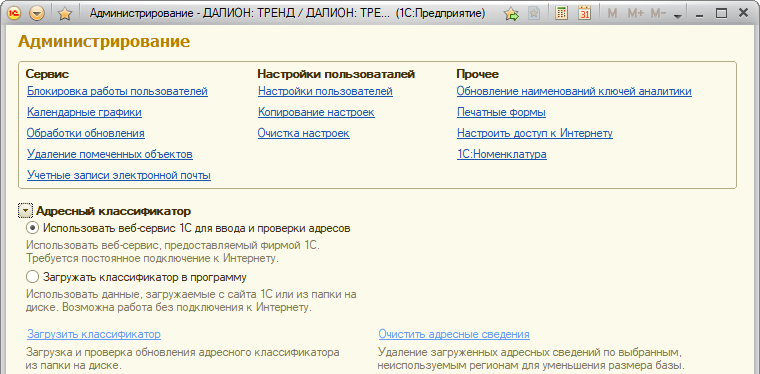The width and height of the screenshot is (760, 374).
Task: Click the 1C application logo icon
Action: click(x=14, y=14)
